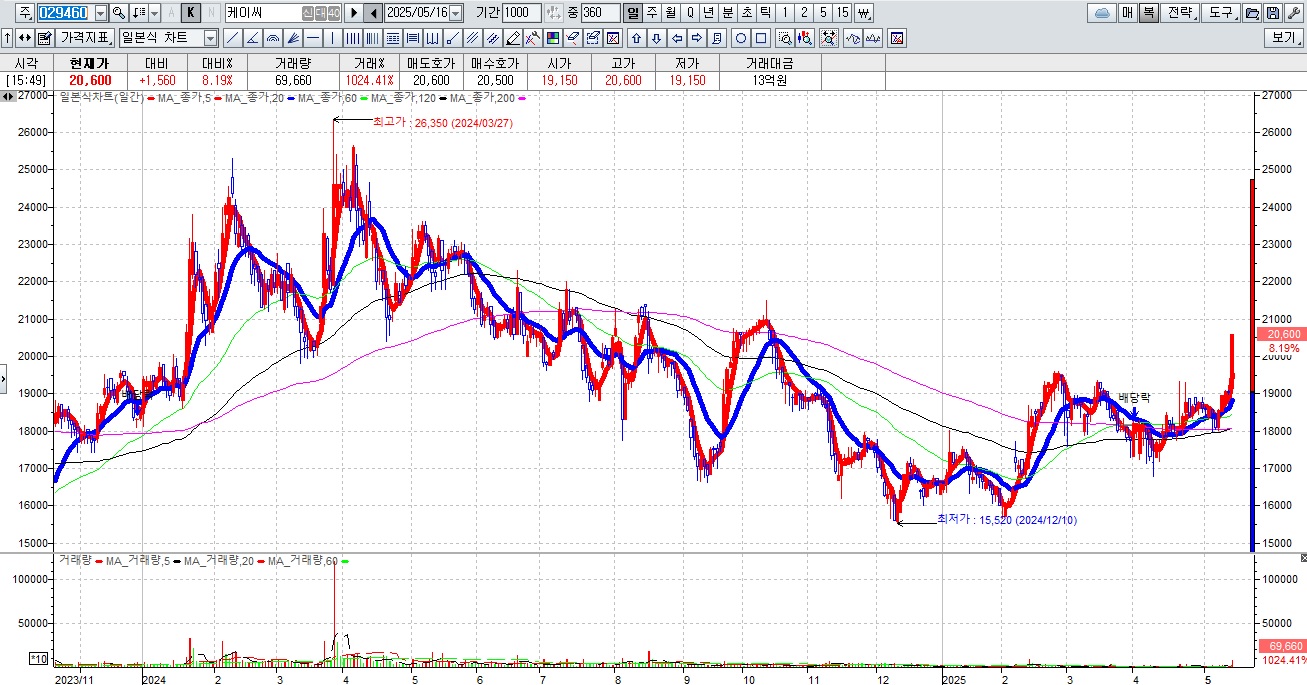
Task: Select the trend line drawing tool
Action: coord(233,38)
